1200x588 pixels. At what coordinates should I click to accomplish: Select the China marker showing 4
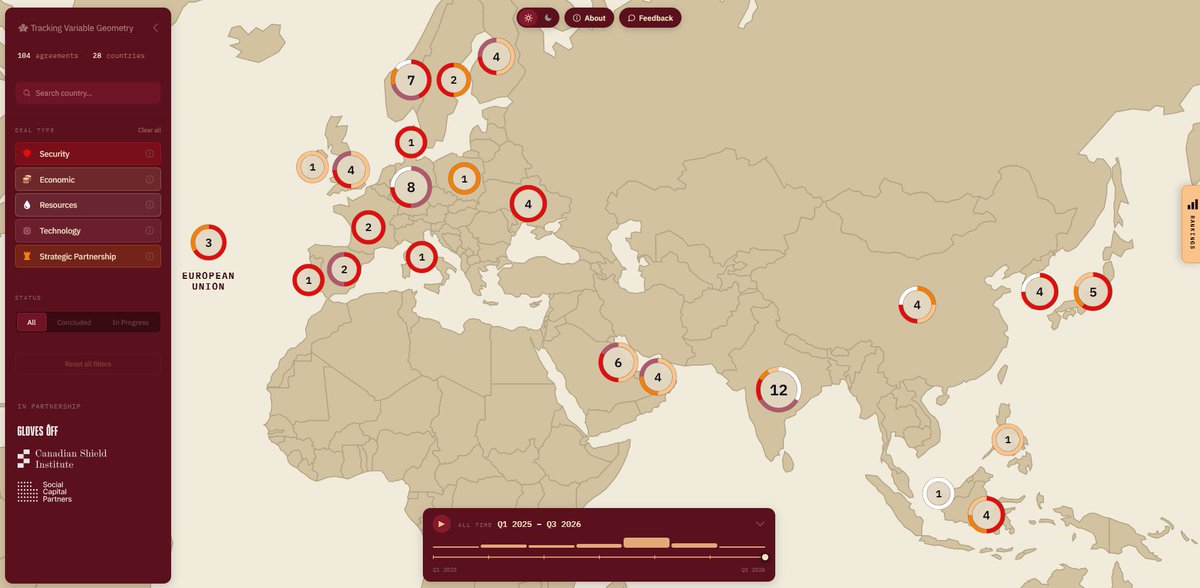click(x=917, y=305)
